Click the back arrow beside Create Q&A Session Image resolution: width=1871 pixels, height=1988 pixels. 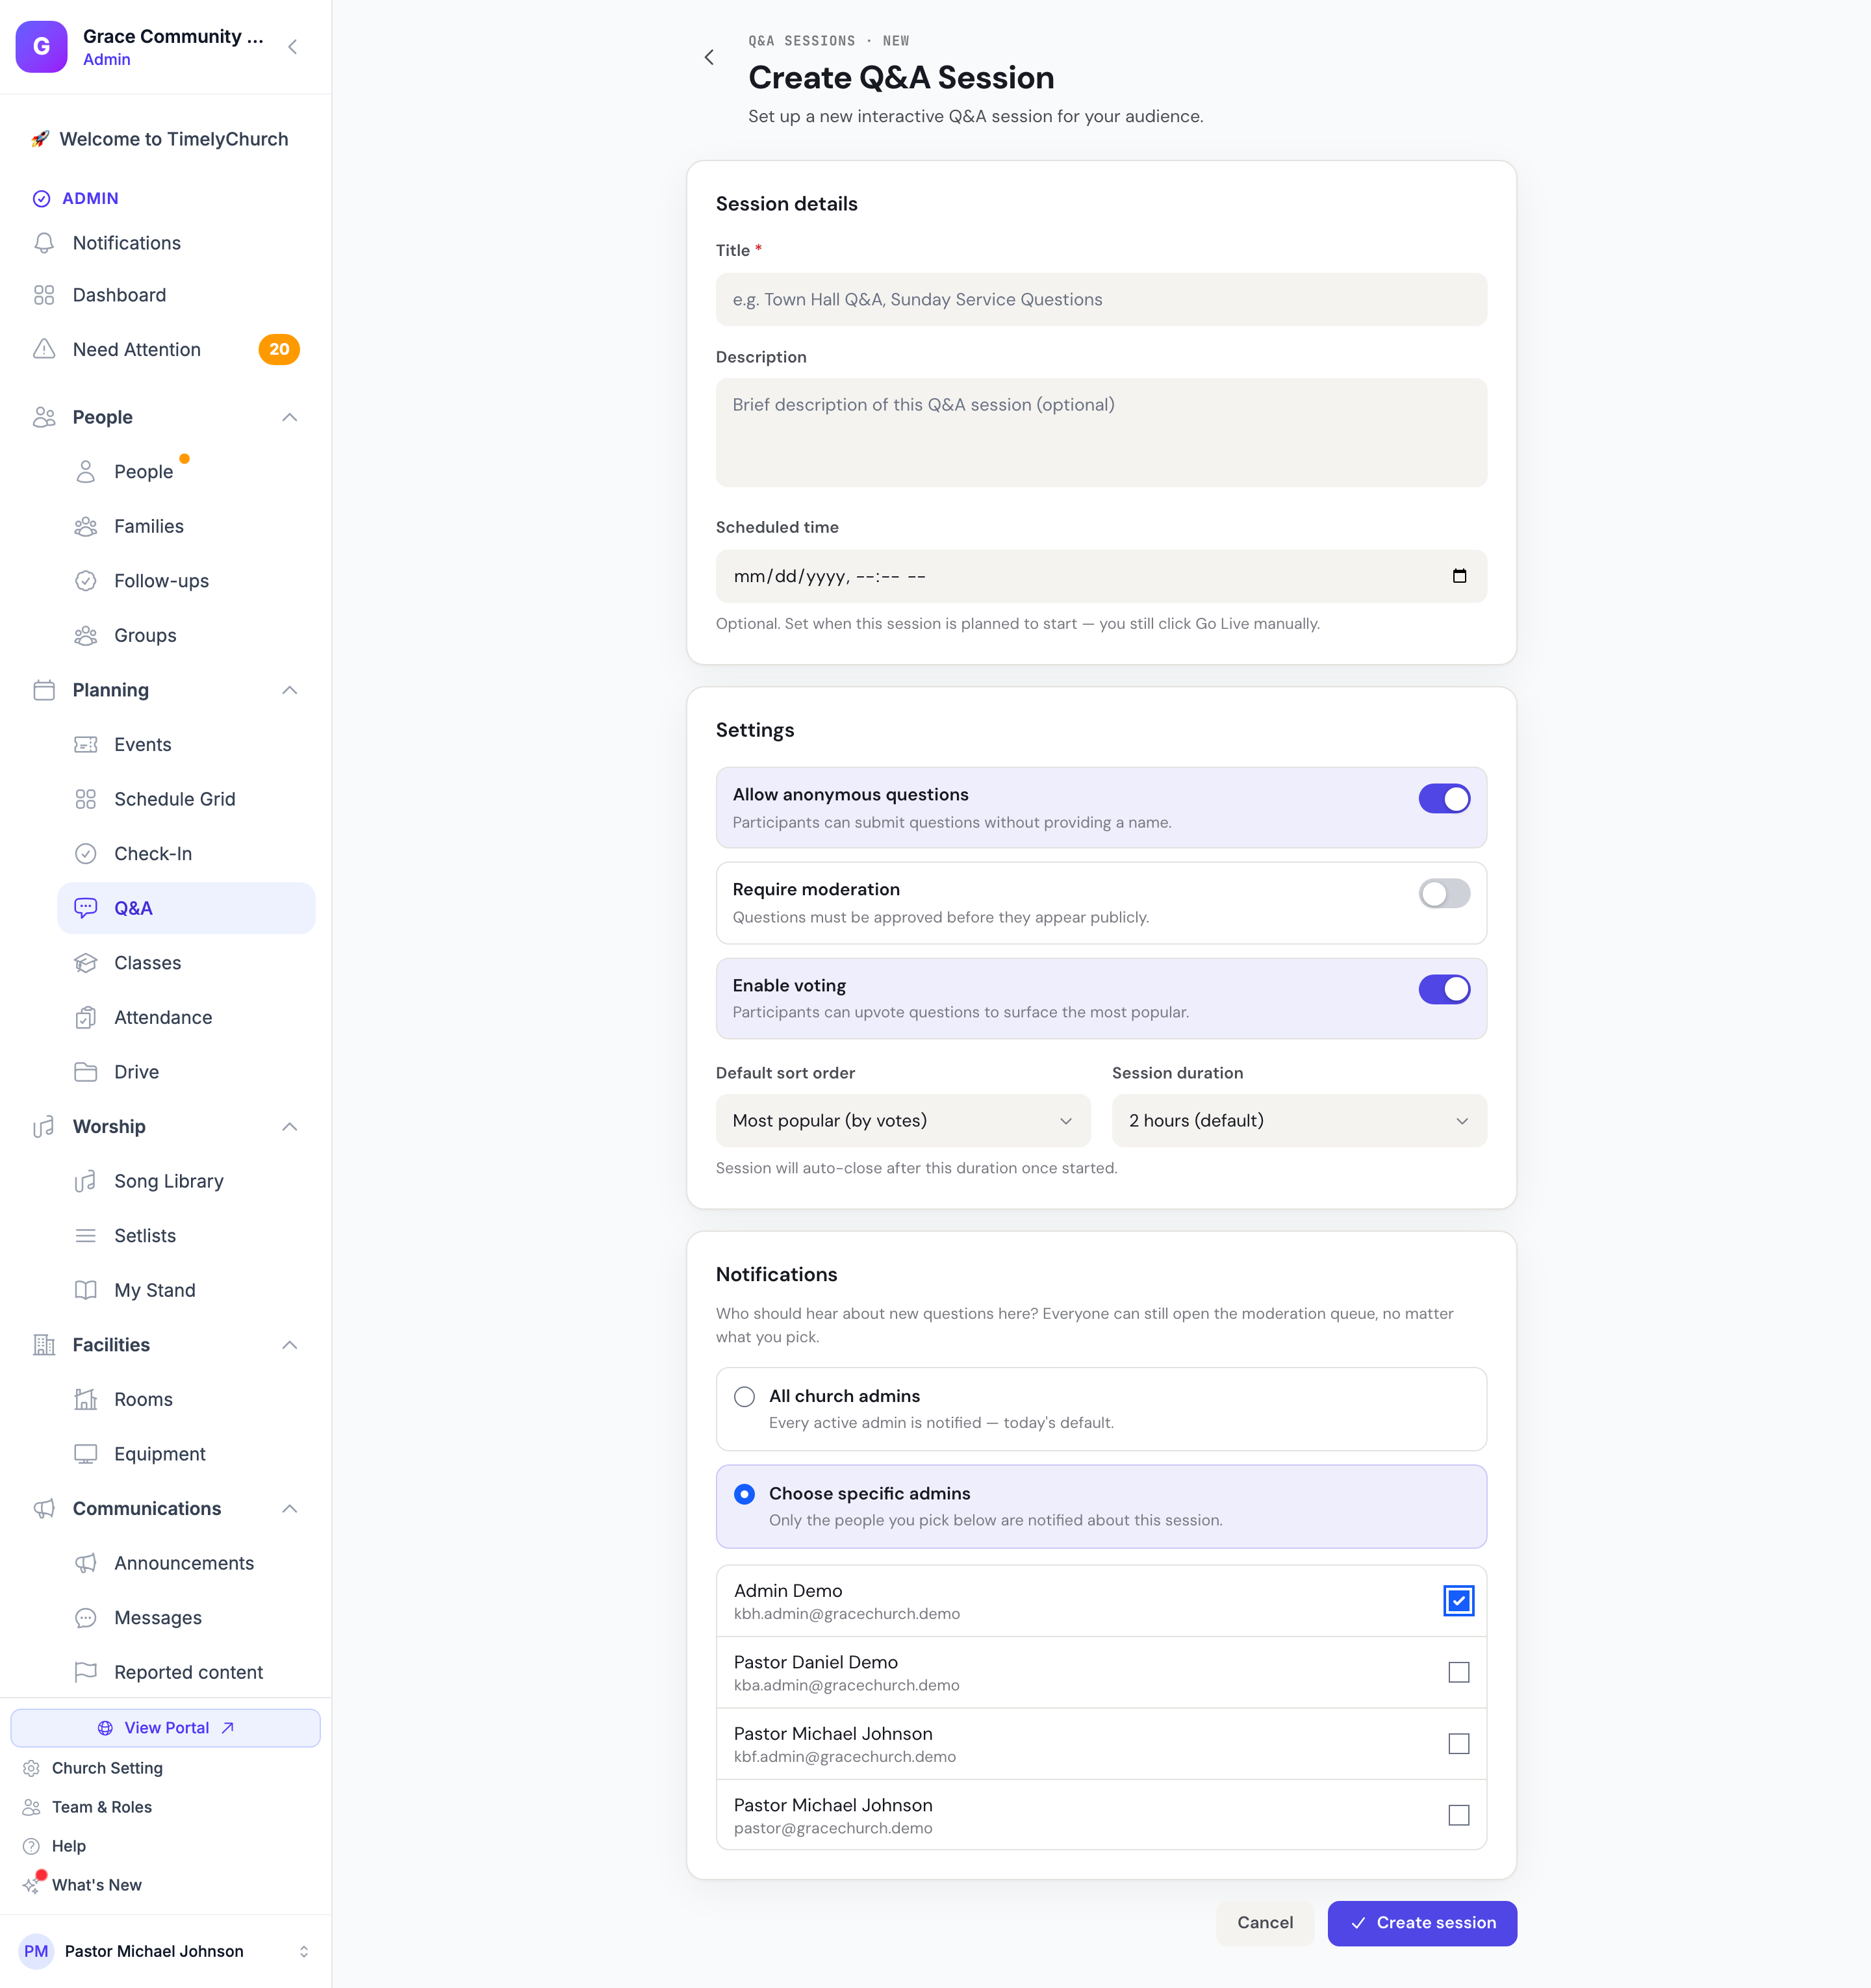coord(709,58)
